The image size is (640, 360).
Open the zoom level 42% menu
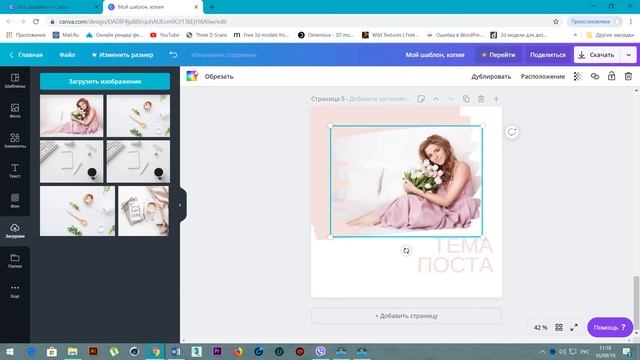540,327
